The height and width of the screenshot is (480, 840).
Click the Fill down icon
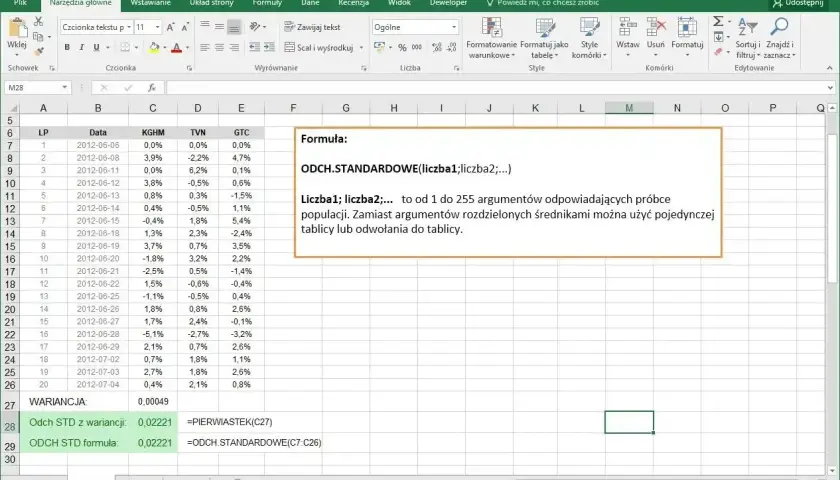click(718, 37)
